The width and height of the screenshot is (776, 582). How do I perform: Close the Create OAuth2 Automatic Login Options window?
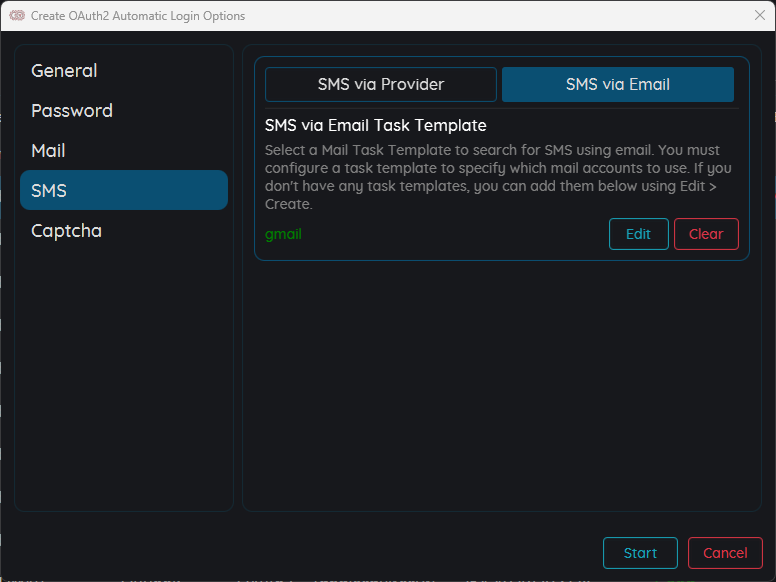pyautogui.click(x=759, y=16)
